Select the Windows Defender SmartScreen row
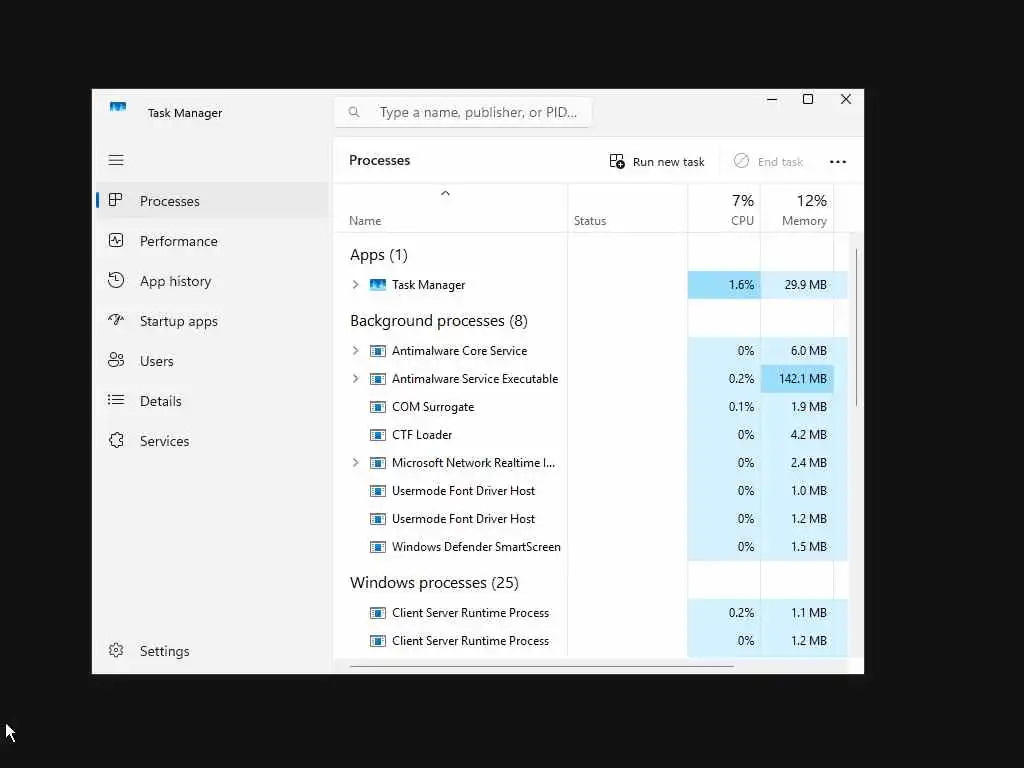 pos(591,547)
